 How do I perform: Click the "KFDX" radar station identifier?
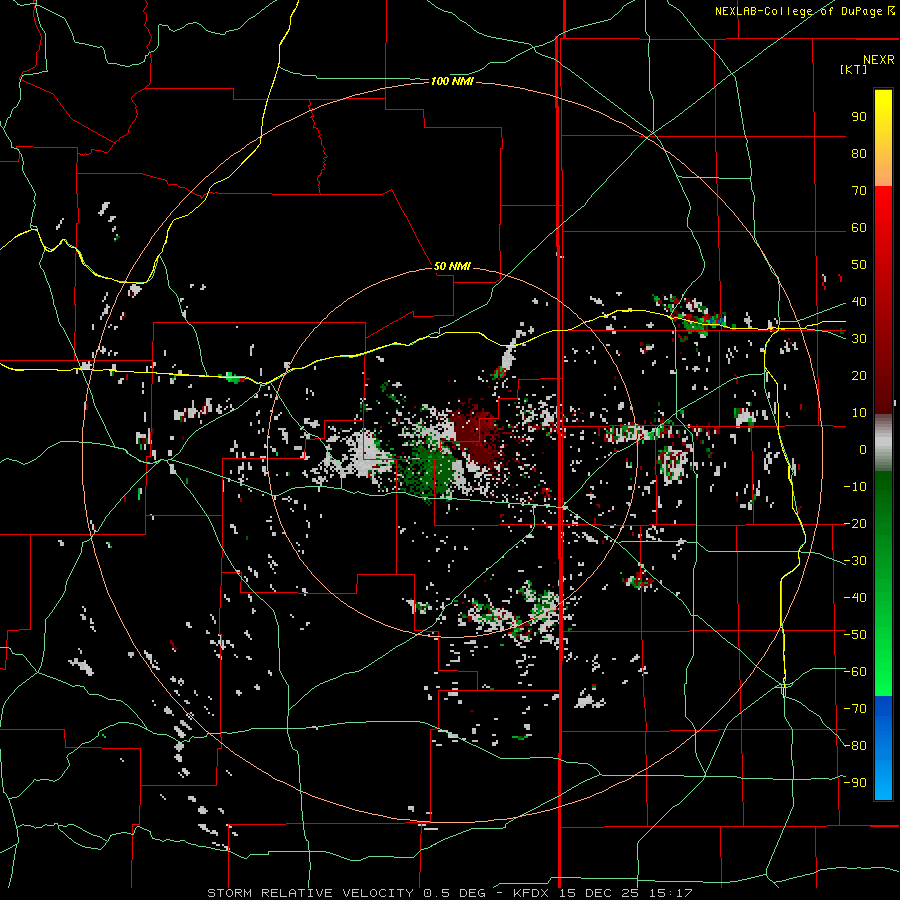(x=532, y=893)
